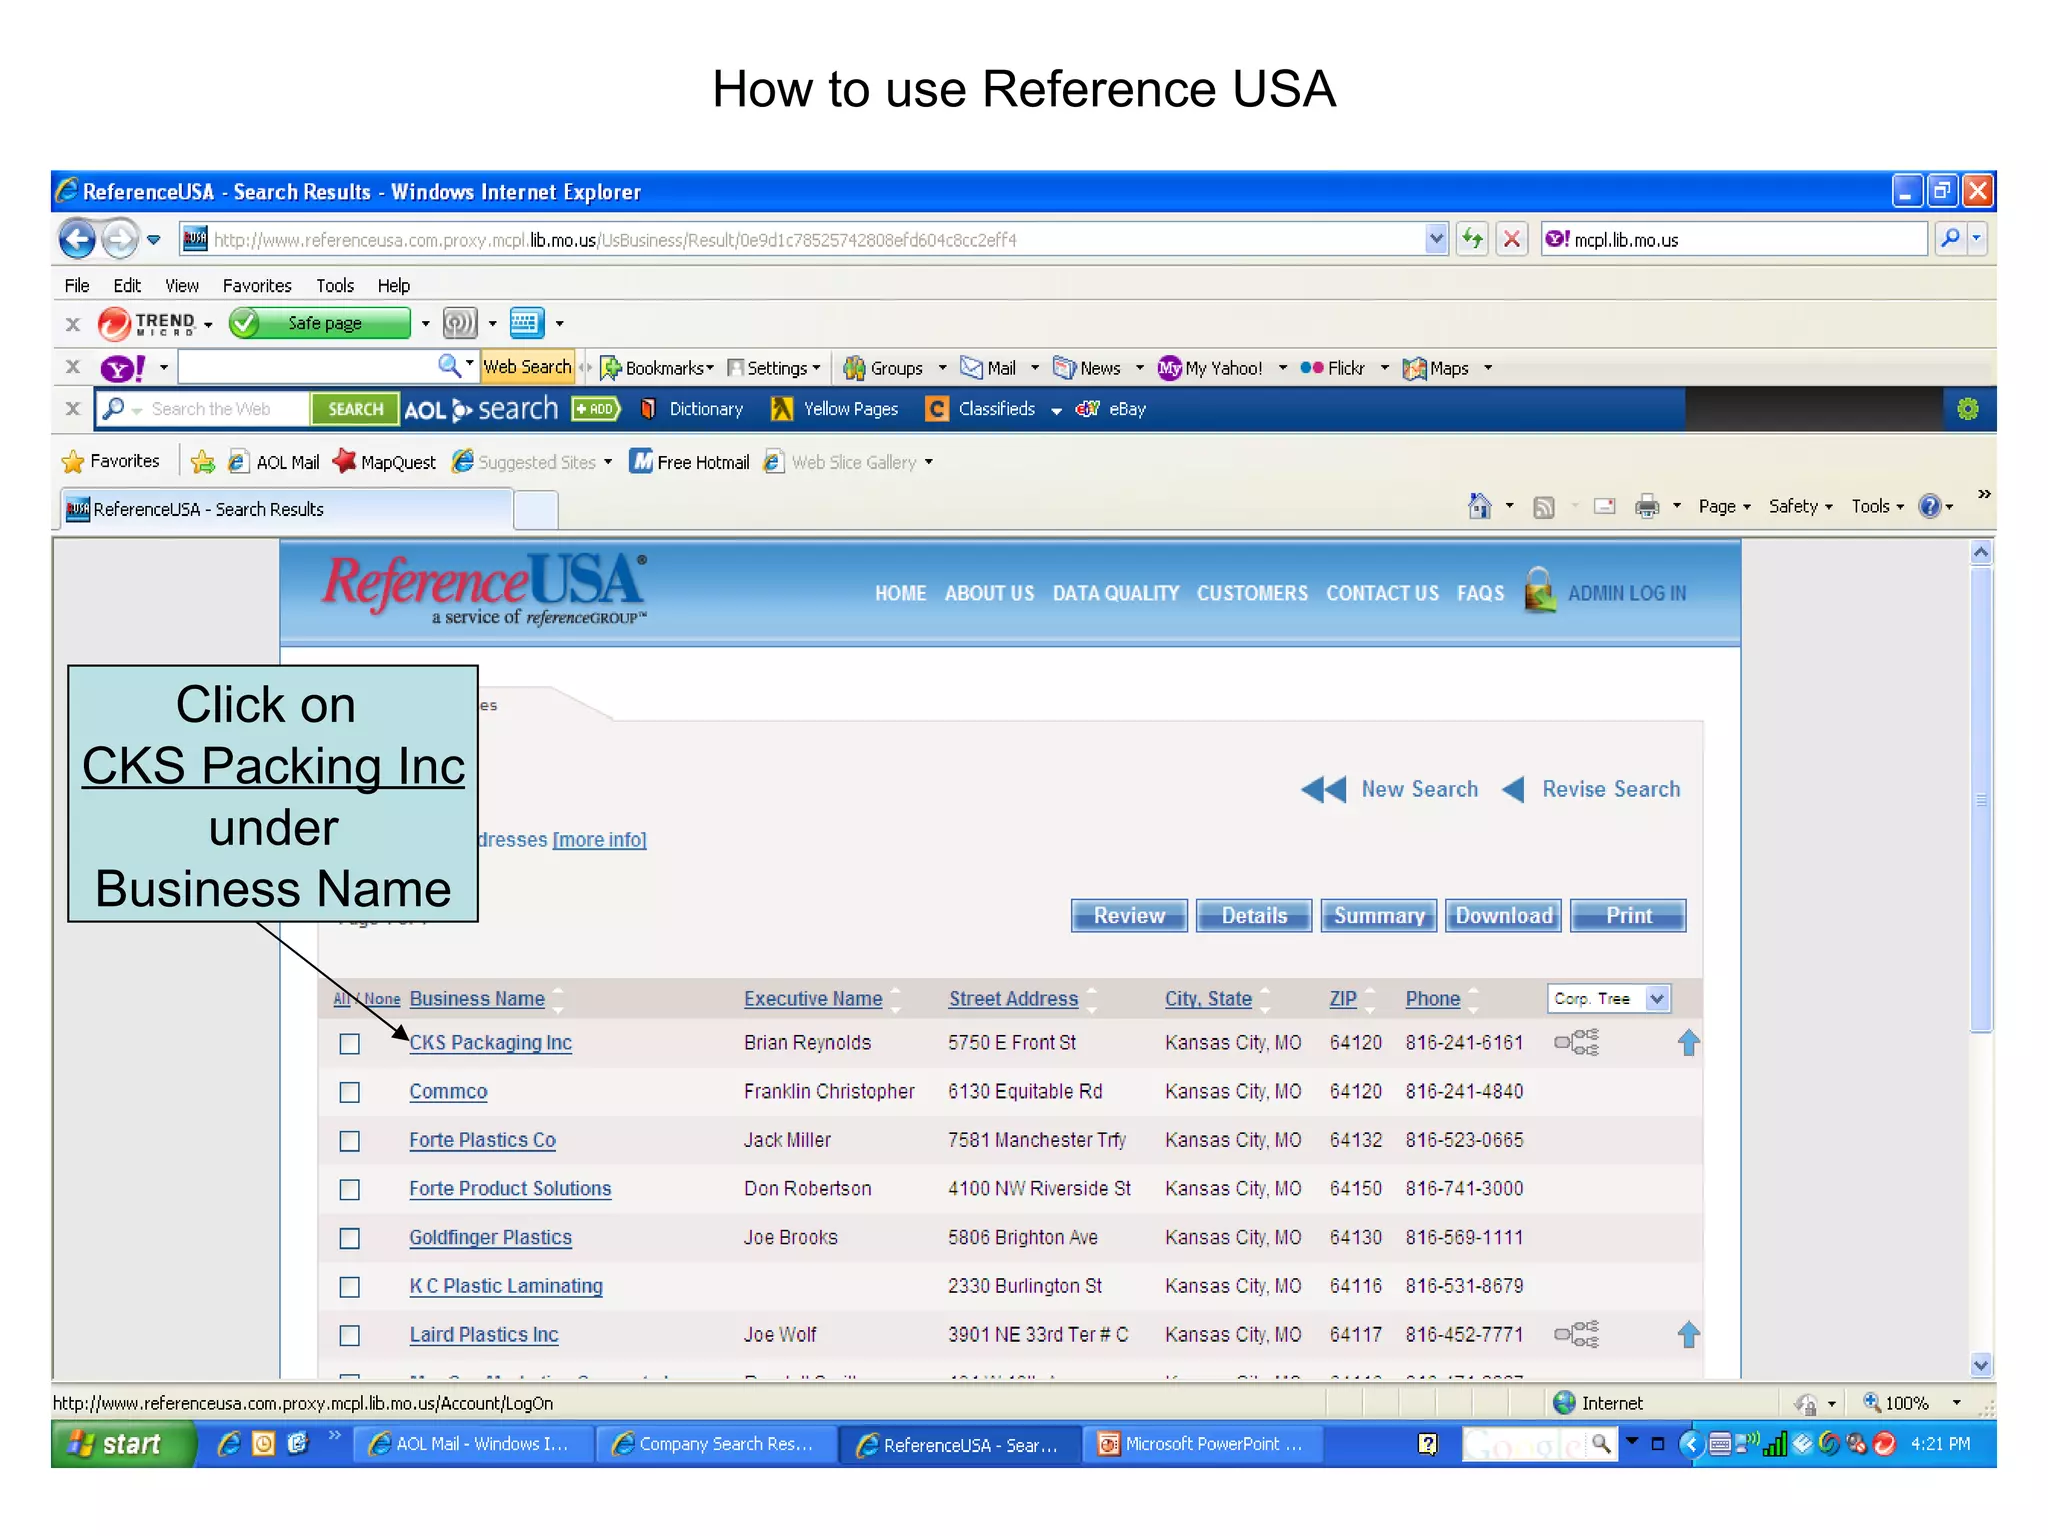2048x1536 pixels.
Task: Open the Corp. Tree dropdown
Action: pyautogui.click(x=1609, y=998)
